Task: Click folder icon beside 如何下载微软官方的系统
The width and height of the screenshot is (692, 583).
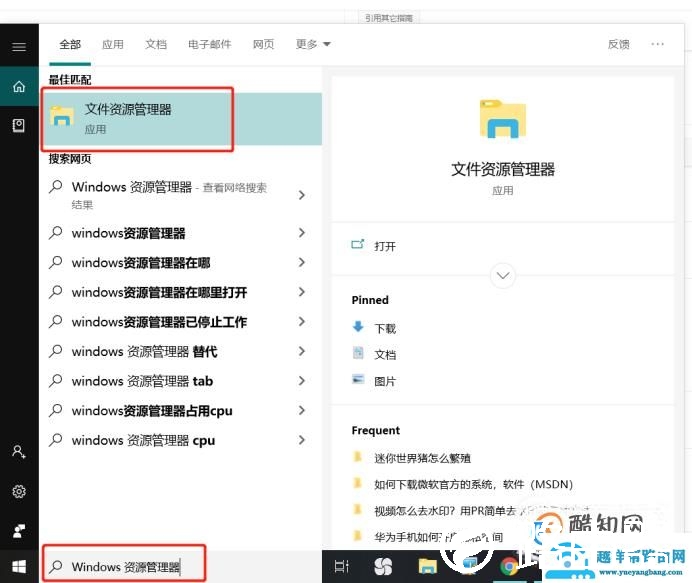Action: click(x=357, y=483)
